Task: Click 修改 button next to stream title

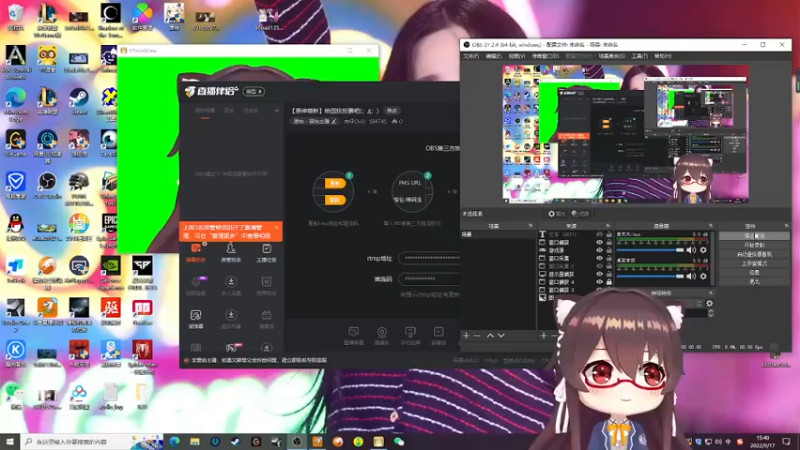Action: tap(392, 111)
